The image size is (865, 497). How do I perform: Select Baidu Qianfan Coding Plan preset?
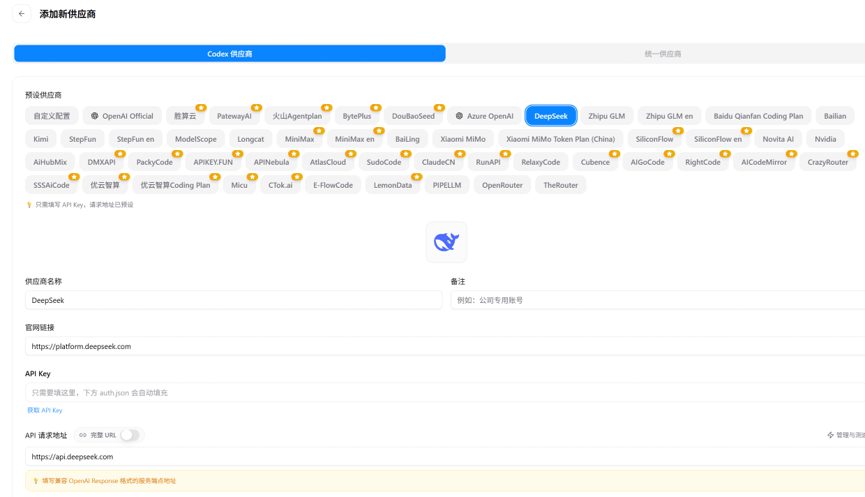pos(759,116)
